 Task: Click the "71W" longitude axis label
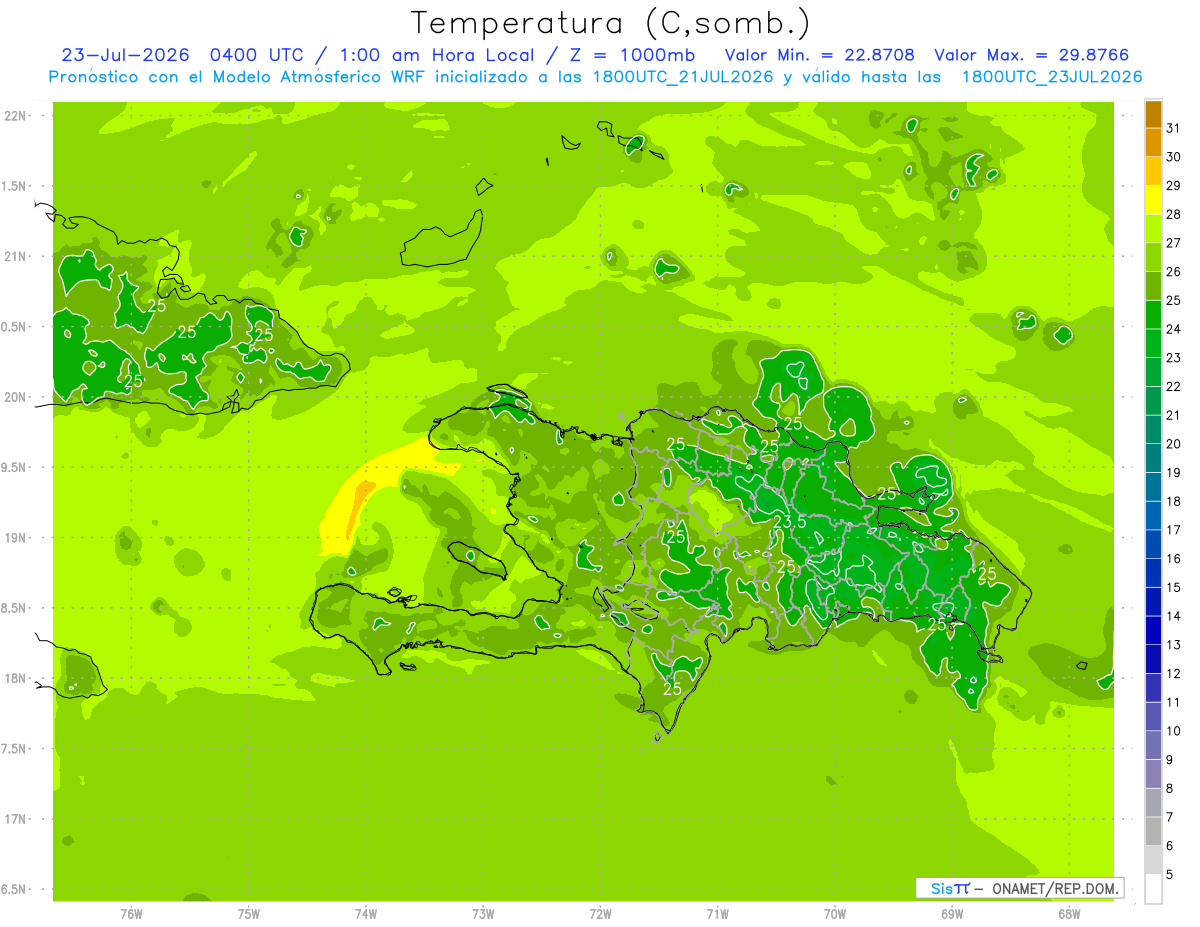coord(717,914)
